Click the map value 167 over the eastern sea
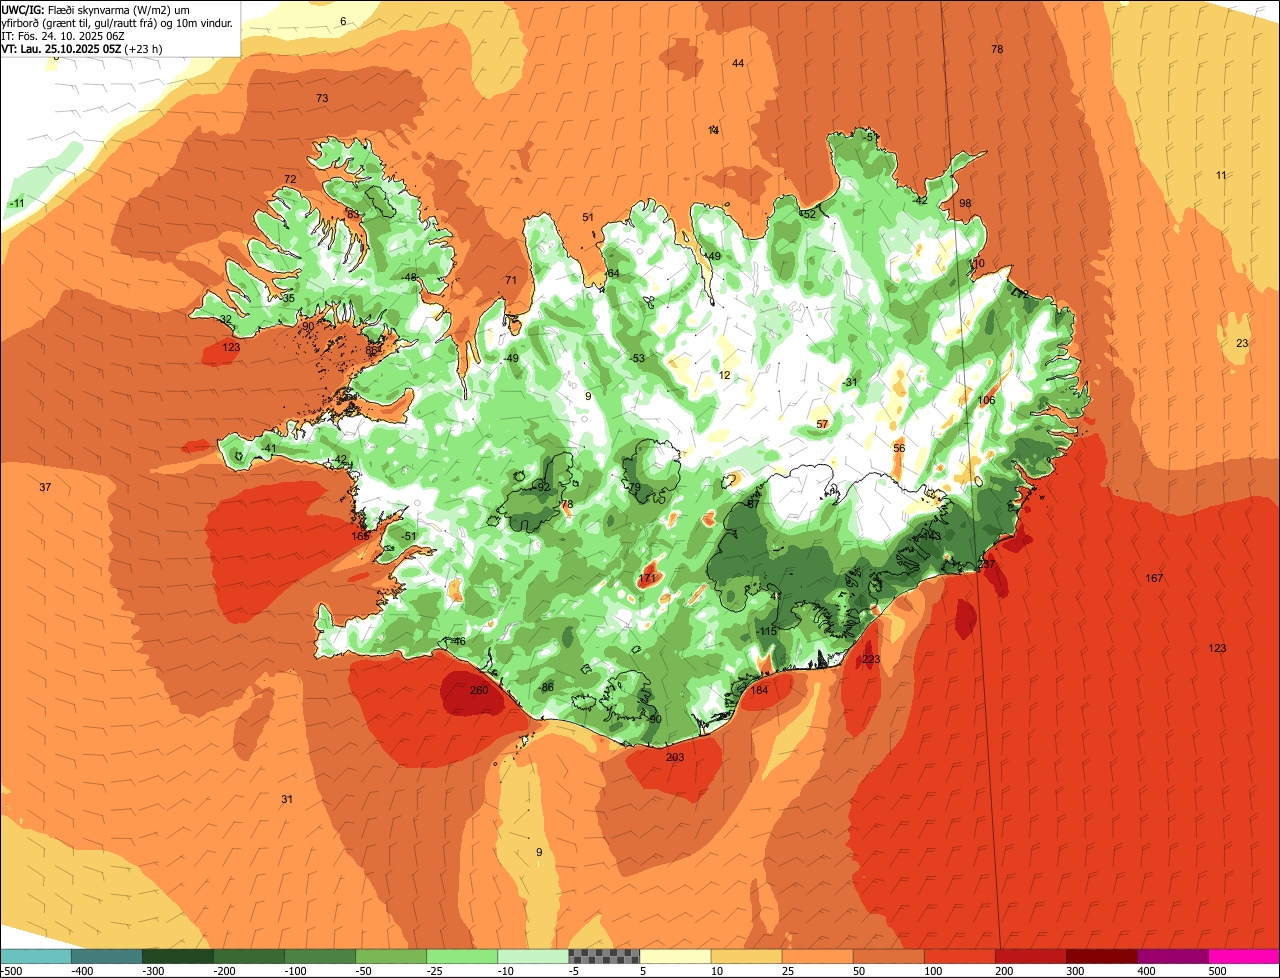Image resolution: width=1280 pixels, height=978 pixels. pyautogui.click(x=1154, y=578)
